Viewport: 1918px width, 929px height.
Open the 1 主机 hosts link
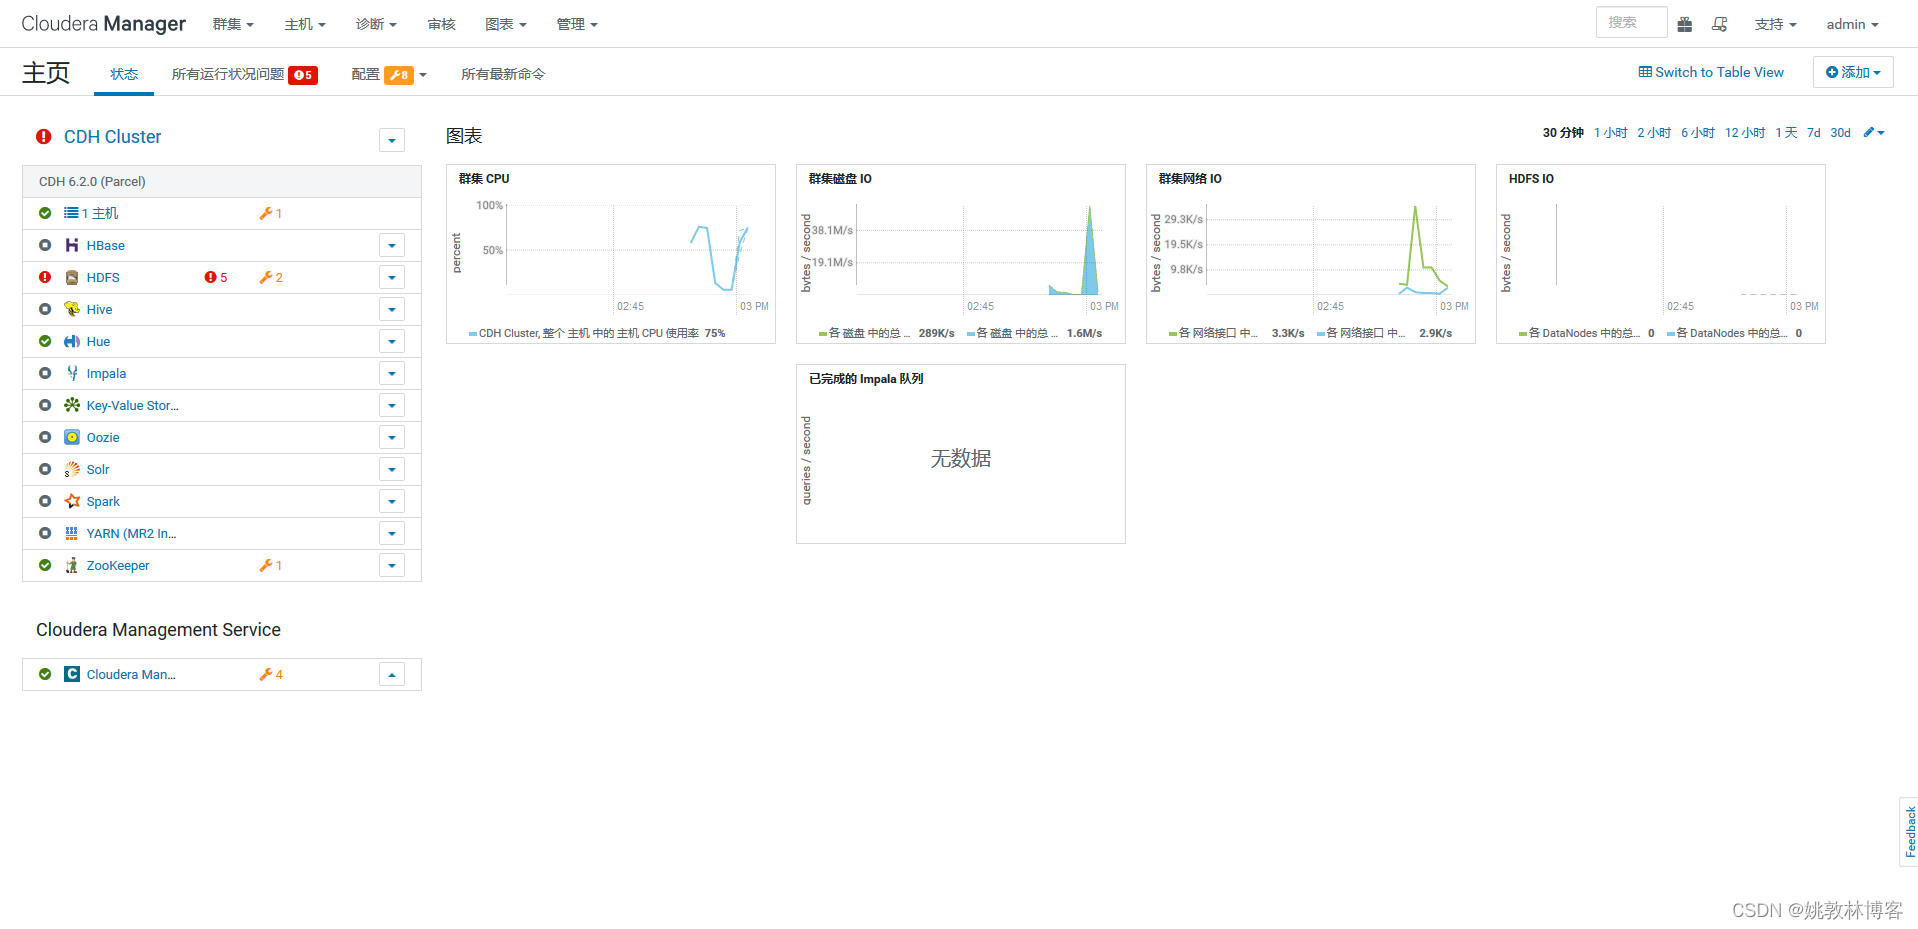pyautogui.click(x=99, y=213)
